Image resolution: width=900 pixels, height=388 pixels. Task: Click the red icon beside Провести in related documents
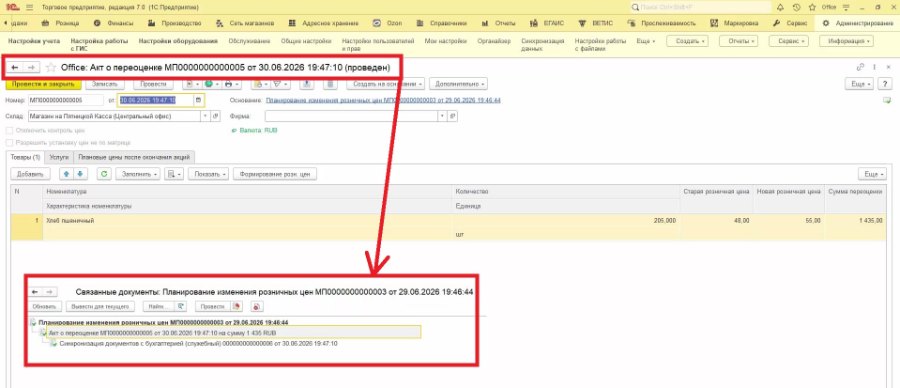coord(236,306)
